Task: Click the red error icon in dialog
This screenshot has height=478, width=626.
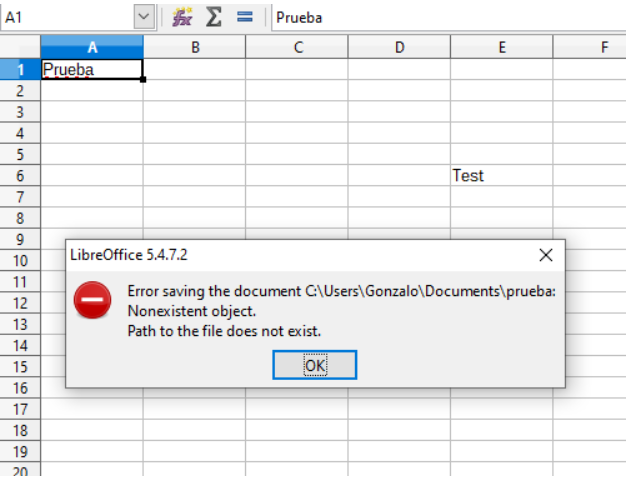Action: [x=93, y=301]
